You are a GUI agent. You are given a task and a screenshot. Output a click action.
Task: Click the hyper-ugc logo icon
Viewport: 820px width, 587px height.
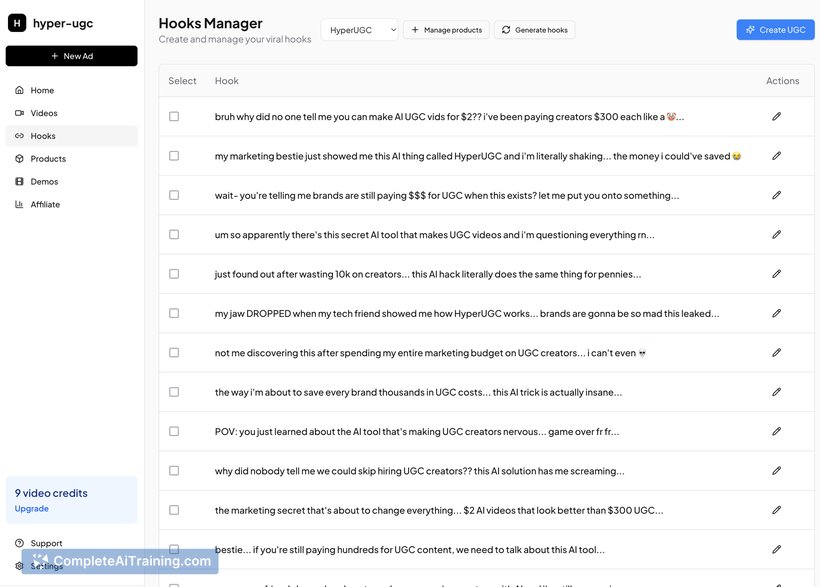[x=17, y=23]
